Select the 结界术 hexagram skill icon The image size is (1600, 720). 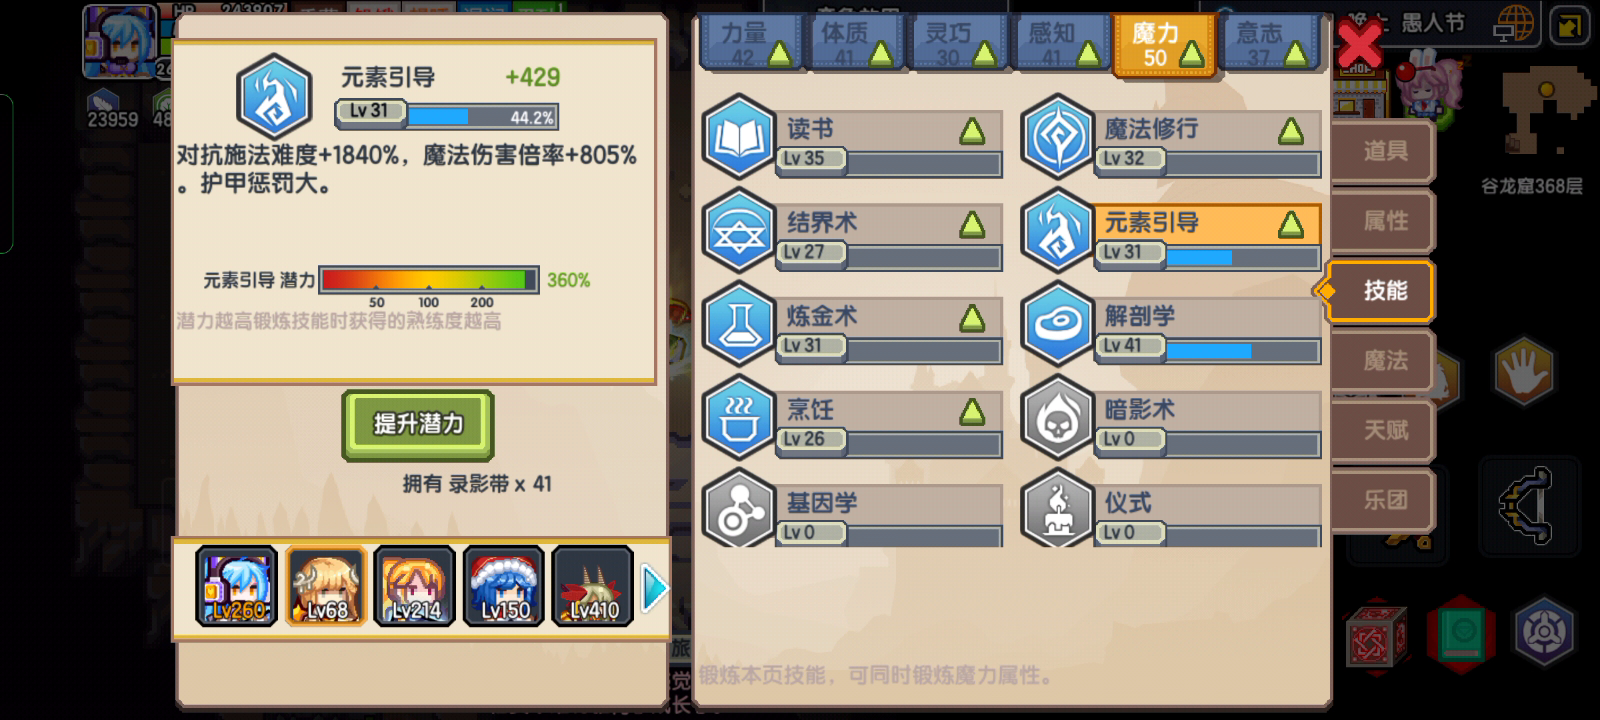[739, 232]
